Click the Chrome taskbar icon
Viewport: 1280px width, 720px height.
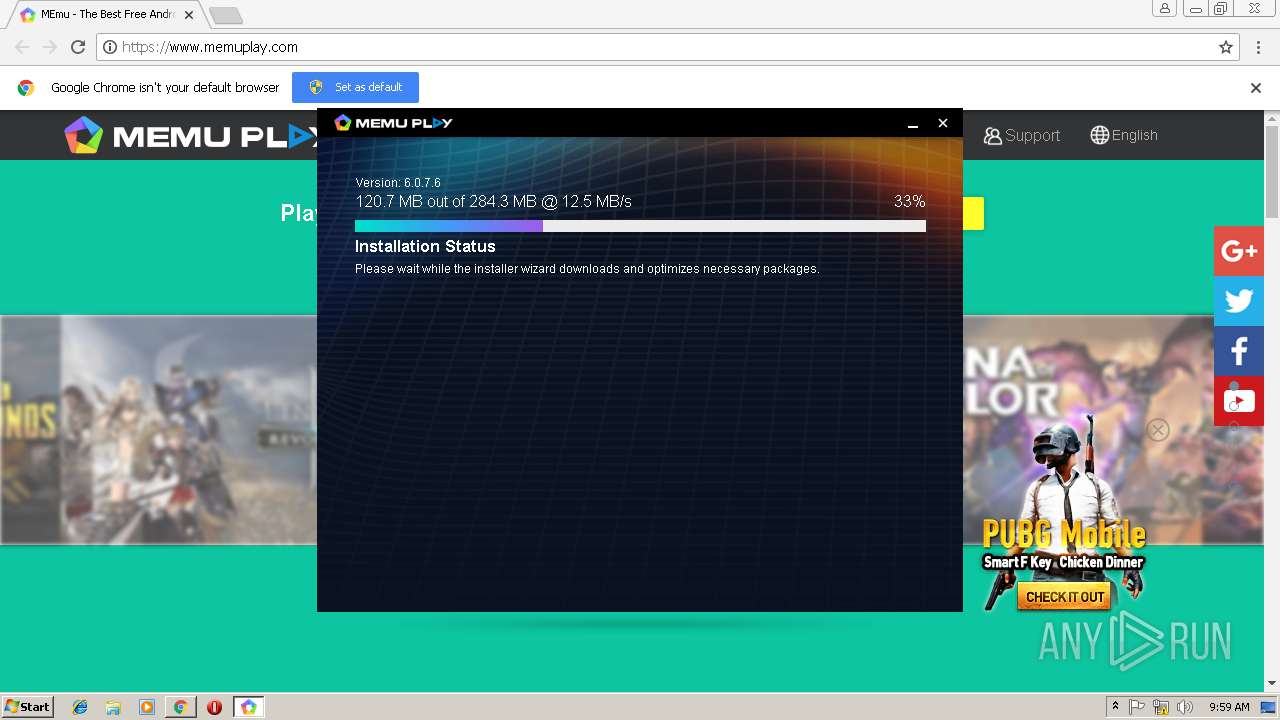pos(180,707)
